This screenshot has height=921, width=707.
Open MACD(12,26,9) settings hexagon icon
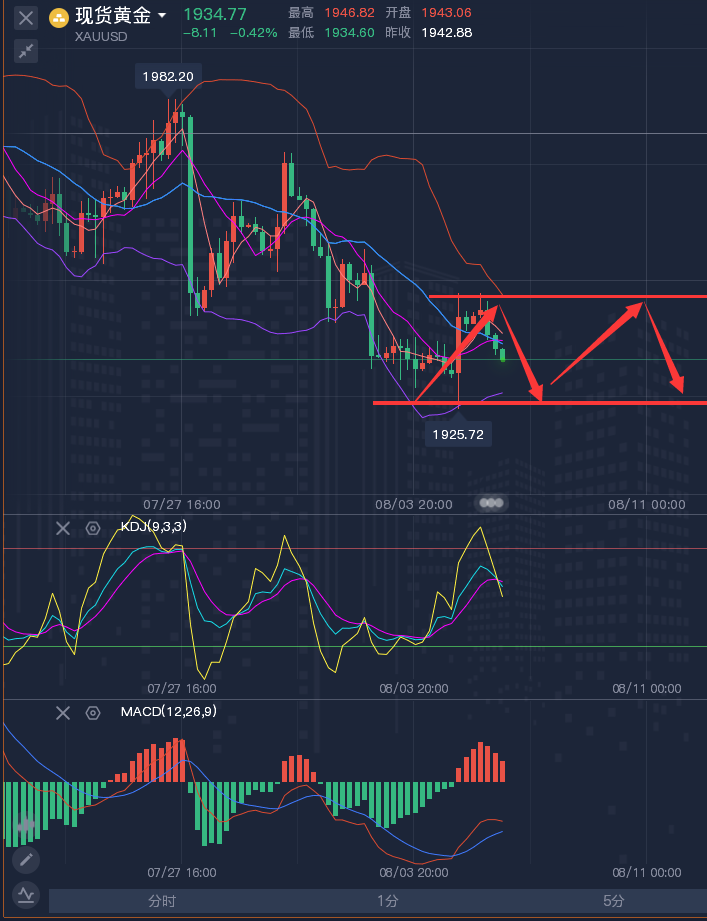pyautogui.click(x=93, y=713)
